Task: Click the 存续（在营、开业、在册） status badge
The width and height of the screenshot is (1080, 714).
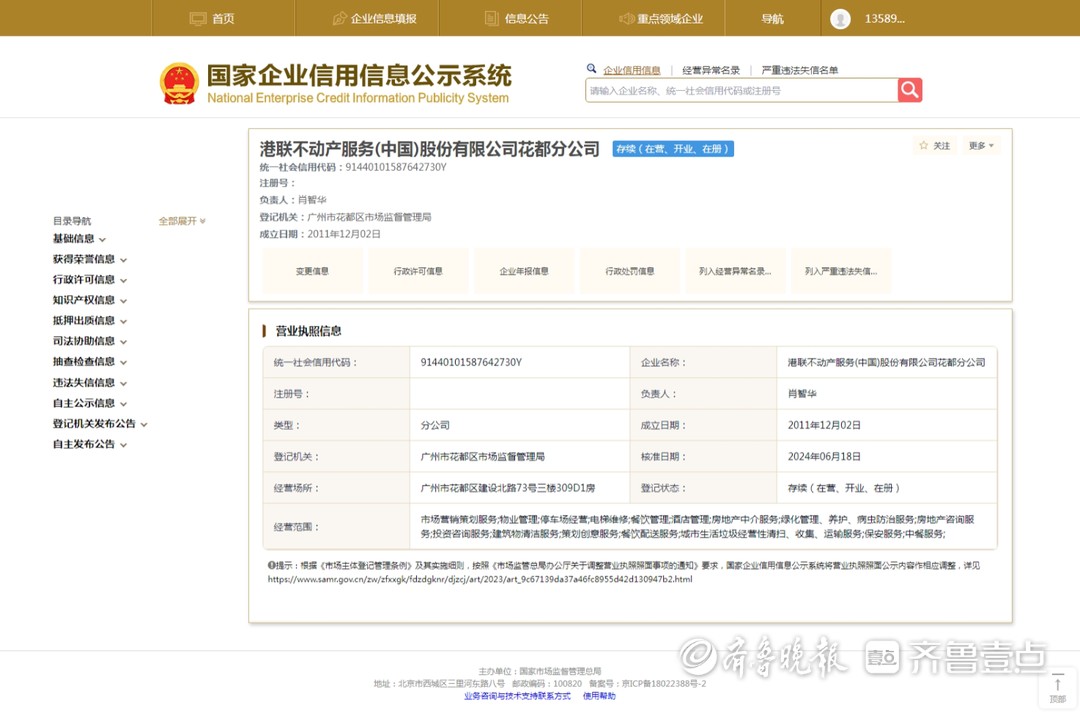Action: 673,149
